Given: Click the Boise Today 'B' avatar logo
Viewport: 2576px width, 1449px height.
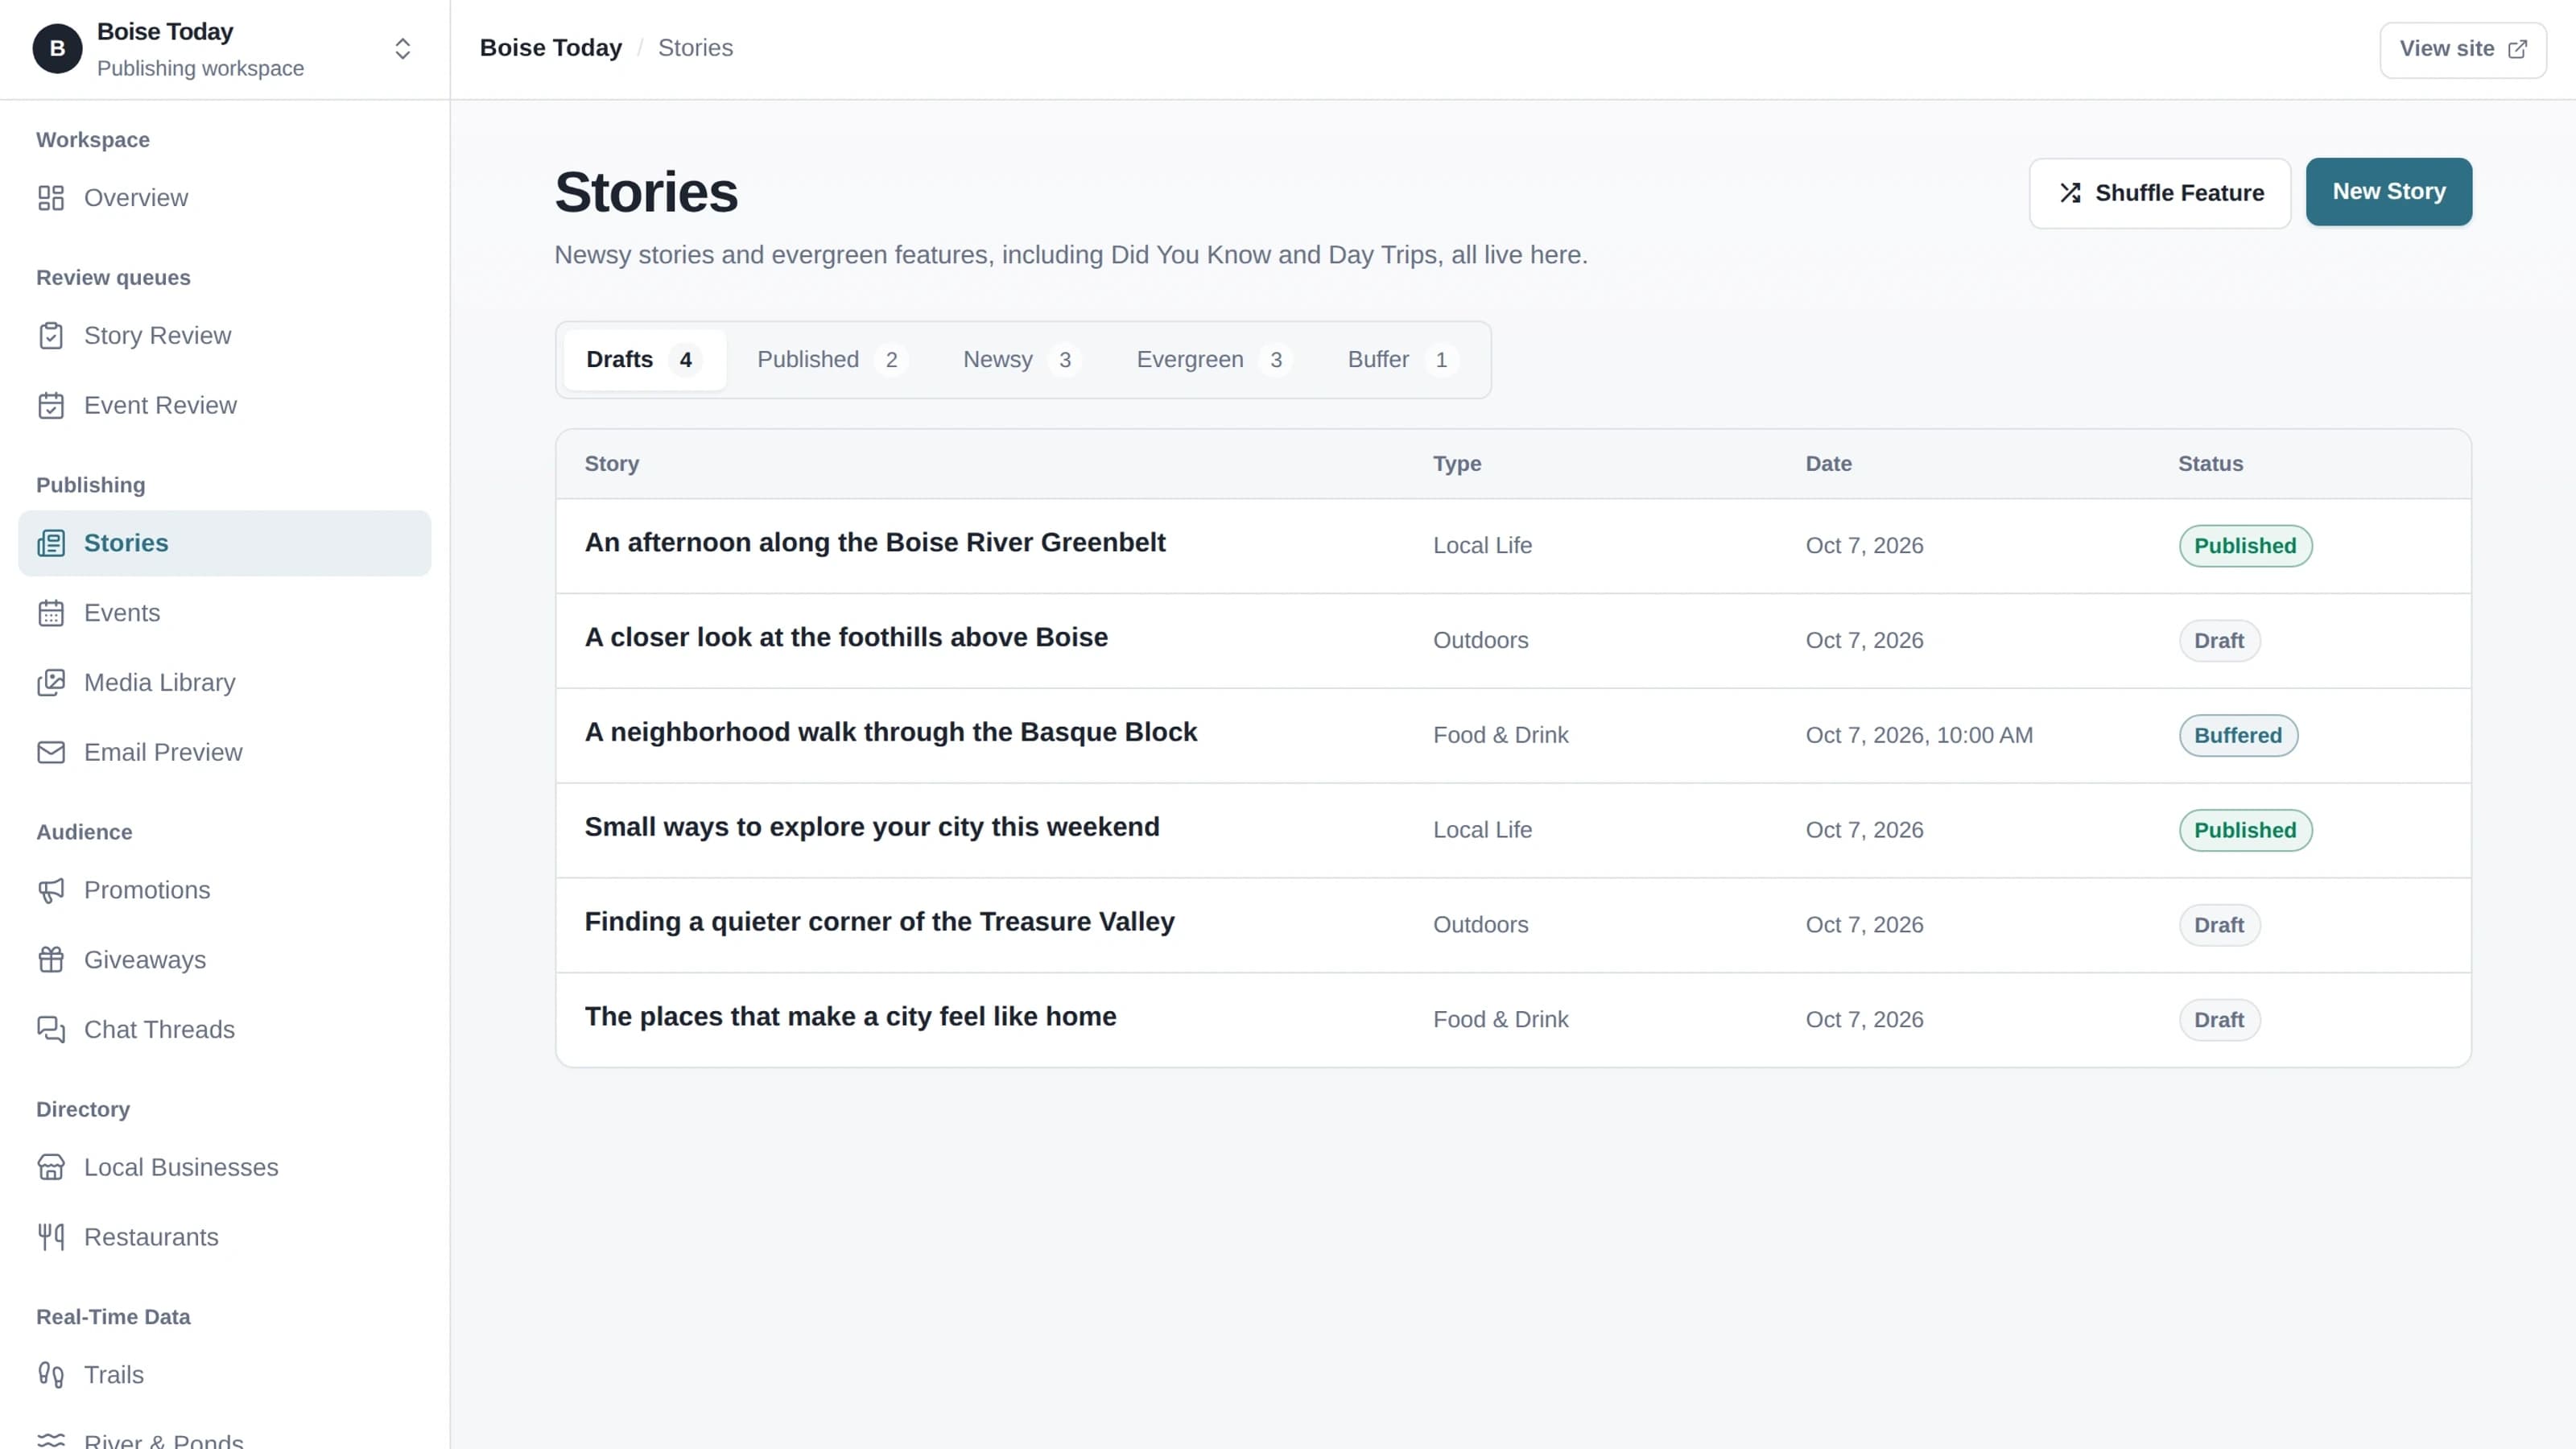Looking at the screenshot, I should pos(57,49).
